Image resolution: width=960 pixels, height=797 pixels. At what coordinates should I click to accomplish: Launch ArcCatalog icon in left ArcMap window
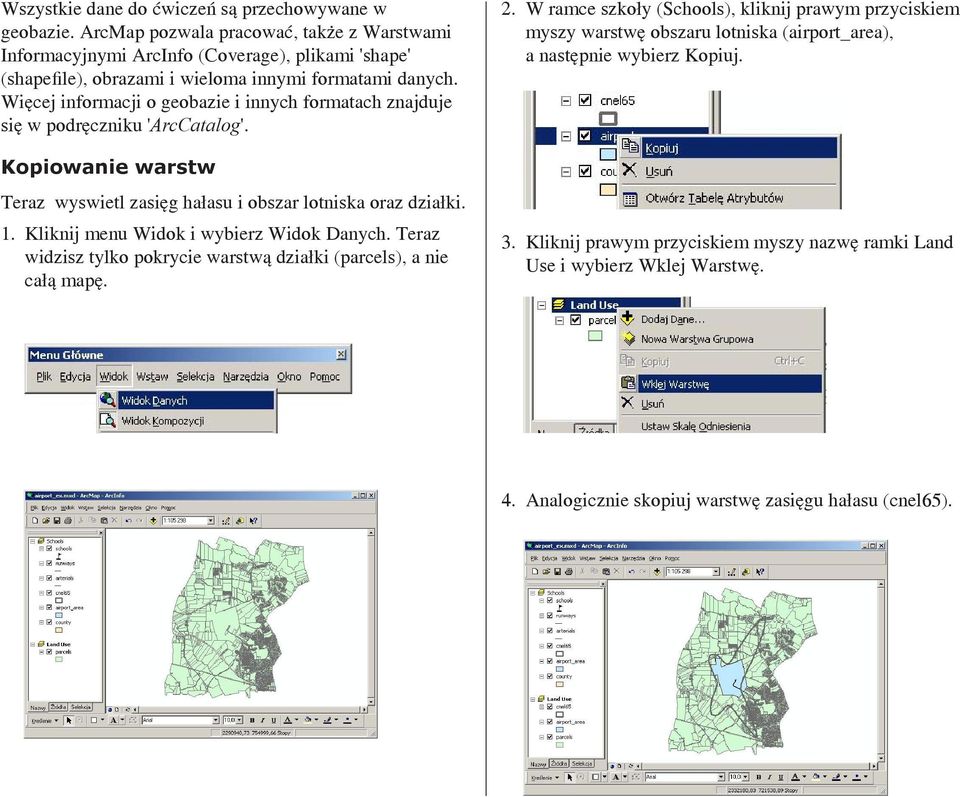(239, 521)
